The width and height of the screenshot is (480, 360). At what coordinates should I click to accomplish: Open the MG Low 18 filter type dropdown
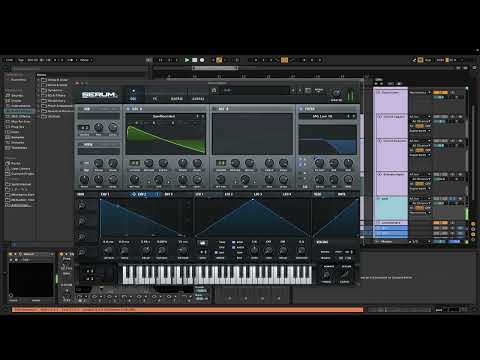tap(322, 116)
